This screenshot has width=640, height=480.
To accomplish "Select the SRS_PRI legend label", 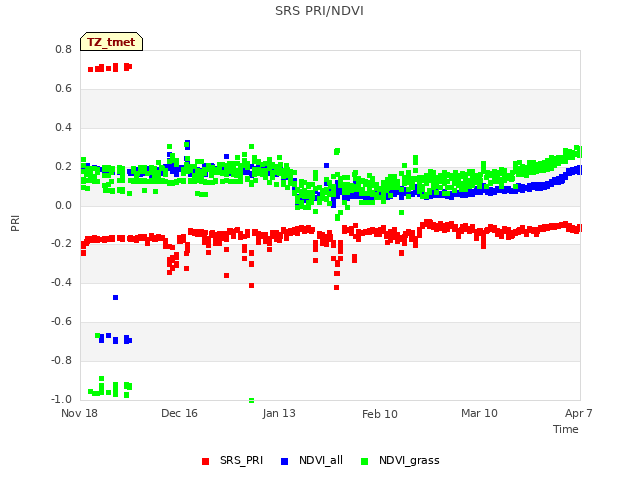I will point(241,460).
